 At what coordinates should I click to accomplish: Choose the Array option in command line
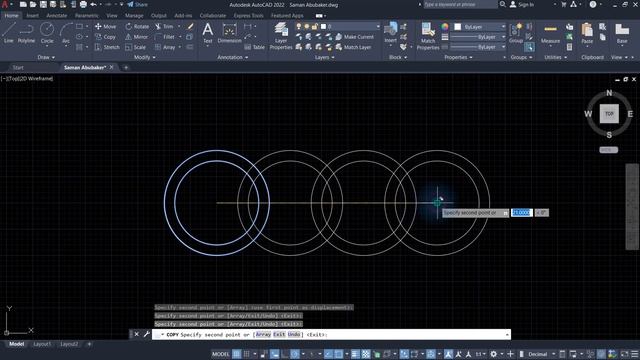click(x=263, y=334)
